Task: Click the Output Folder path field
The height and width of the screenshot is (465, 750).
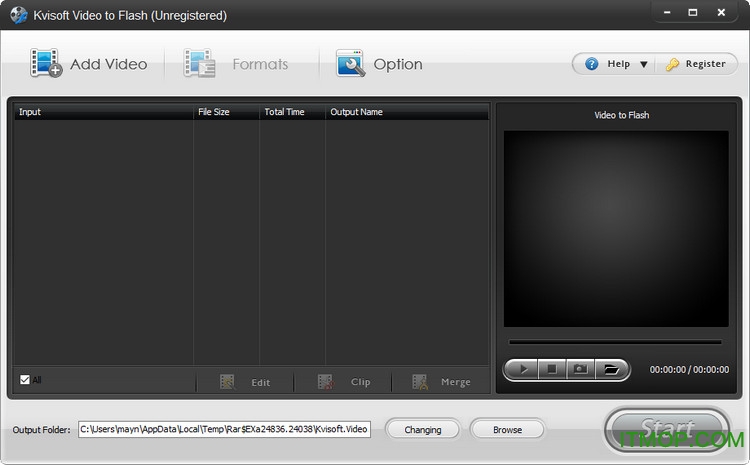Action: coord(224,429)
